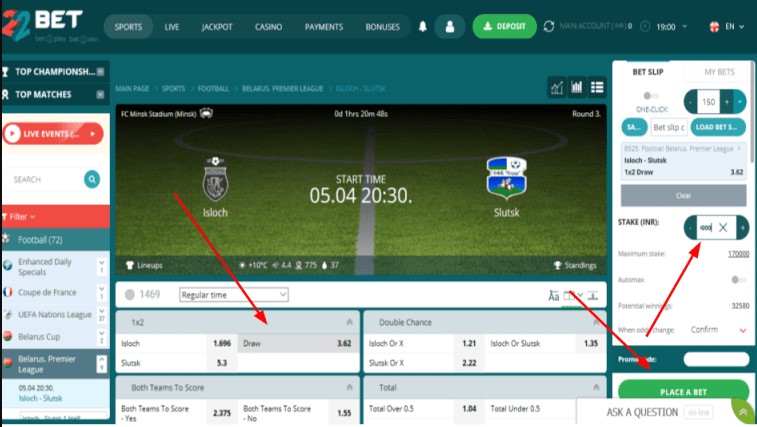Click the clock icon beside 19:00

[x=645, y=27]
